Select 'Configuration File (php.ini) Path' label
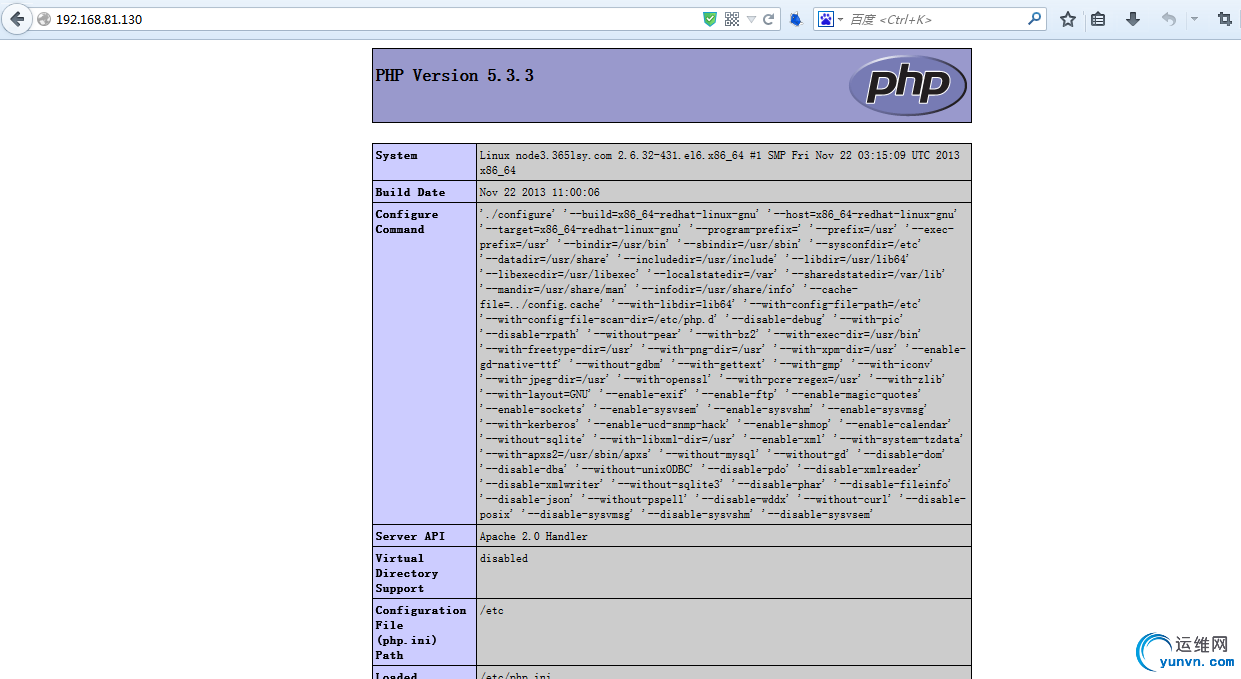The image size is (1241, 679). [x=421, y=632]
